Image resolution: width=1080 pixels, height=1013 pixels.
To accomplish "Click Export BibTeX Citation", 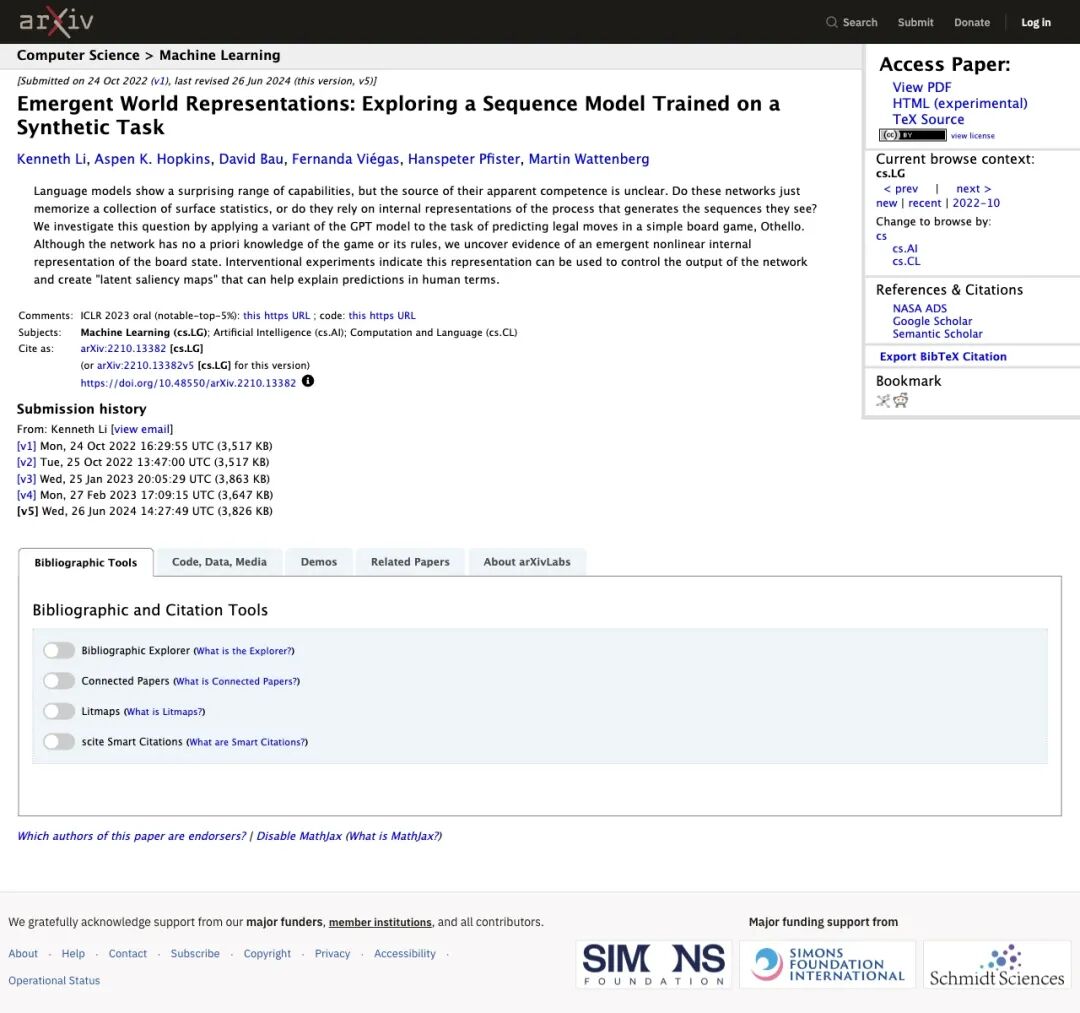I will (x=943, y=357).
